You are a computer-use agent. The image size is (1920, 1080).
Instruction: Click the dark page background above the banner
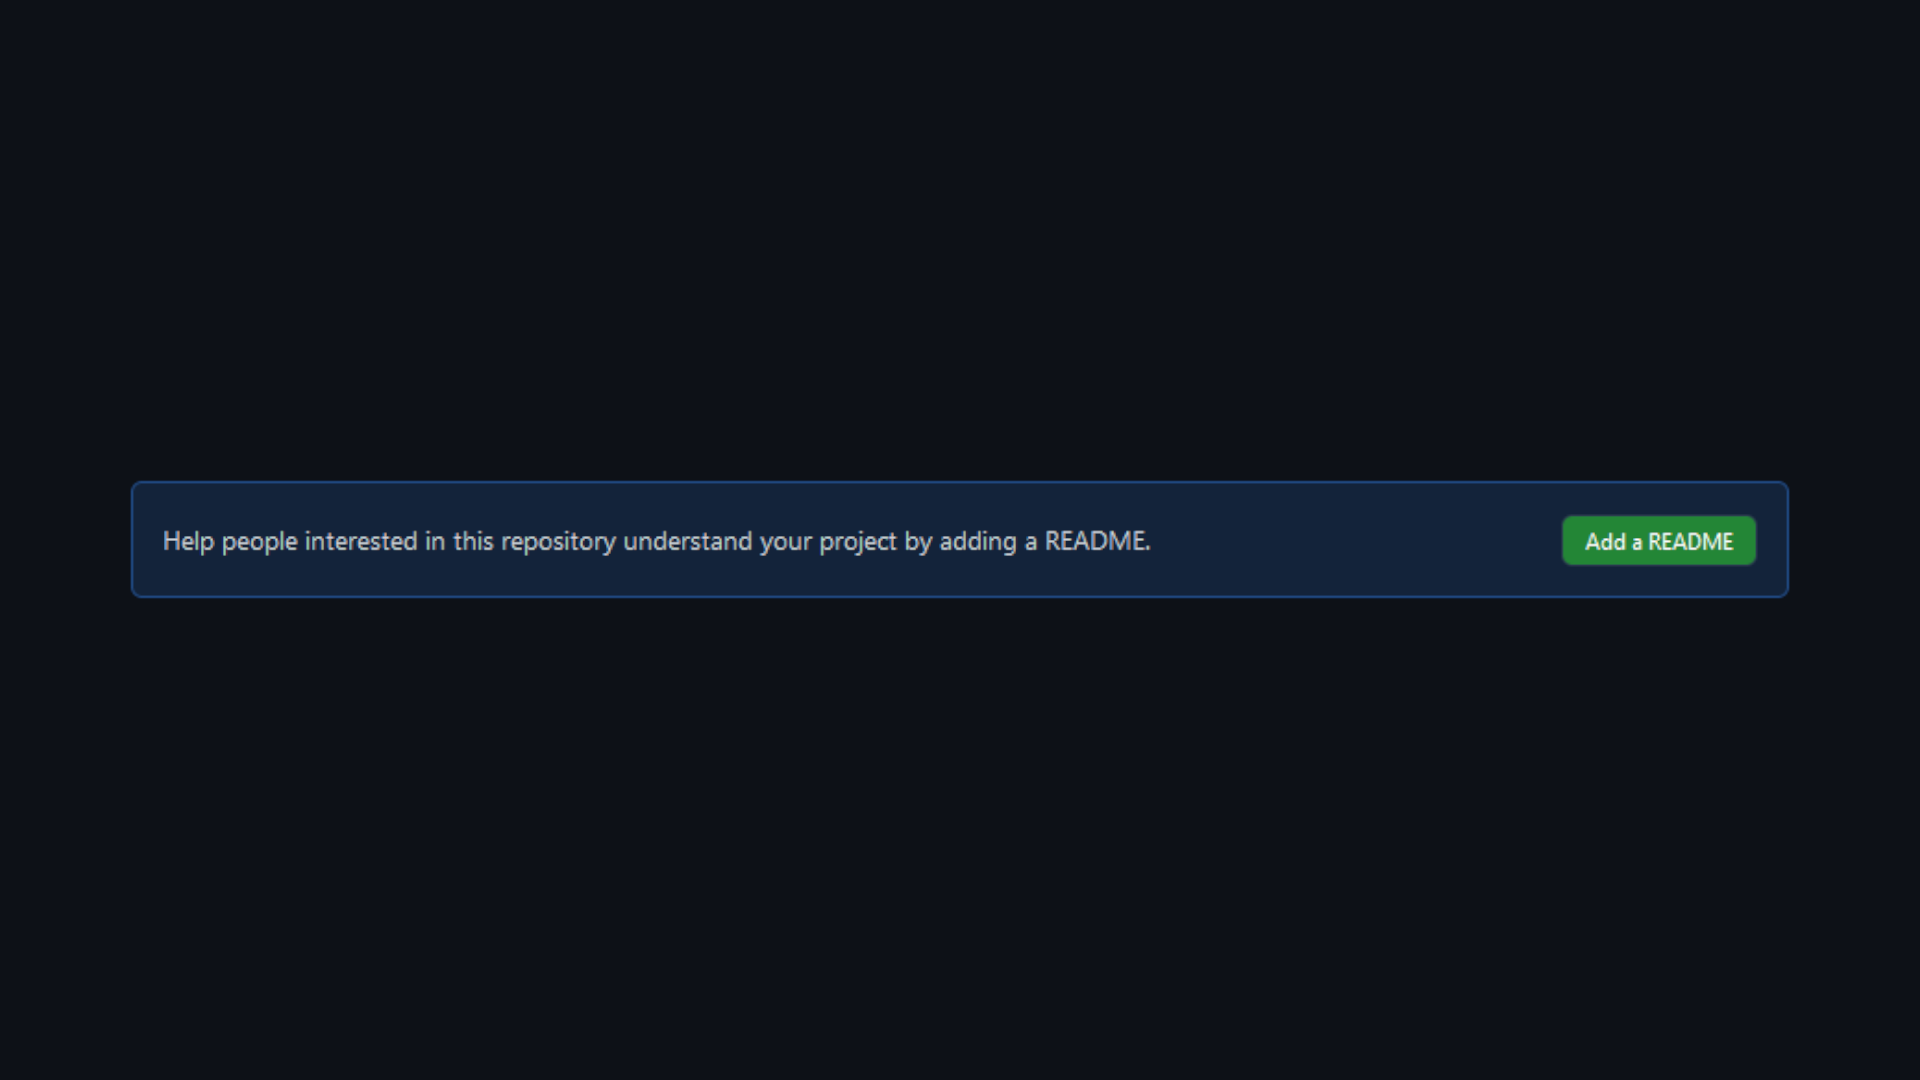point(960,240)
